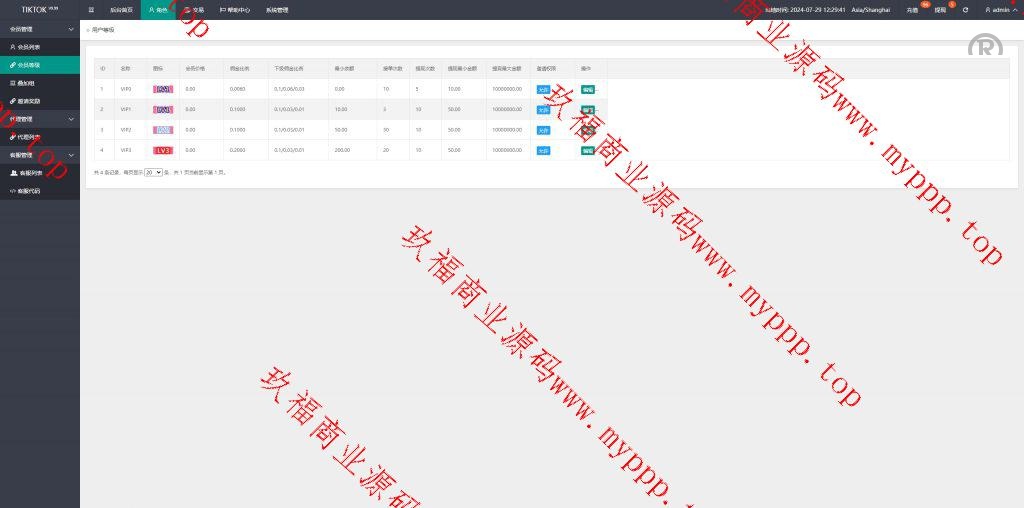Click the green 编辑 button for VIP0

click(587, 89)
